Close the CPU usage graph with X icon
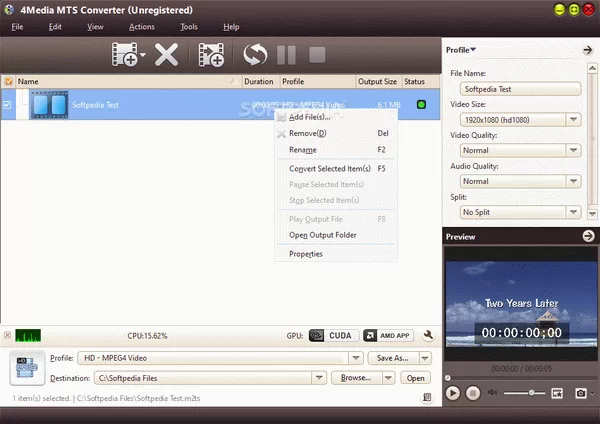600x424 pixels. pyautogui.click(x=7, y=335)
